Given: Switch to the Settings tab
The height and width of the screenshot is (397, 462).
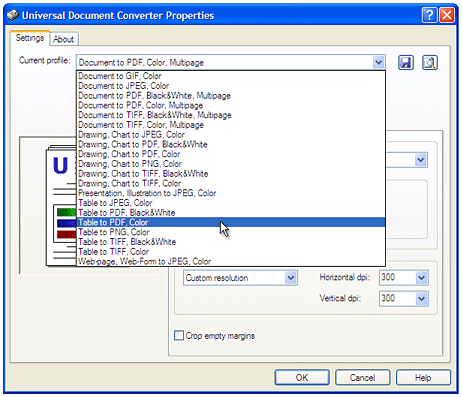Looking at the screenshot, I should tap(30, 38).
